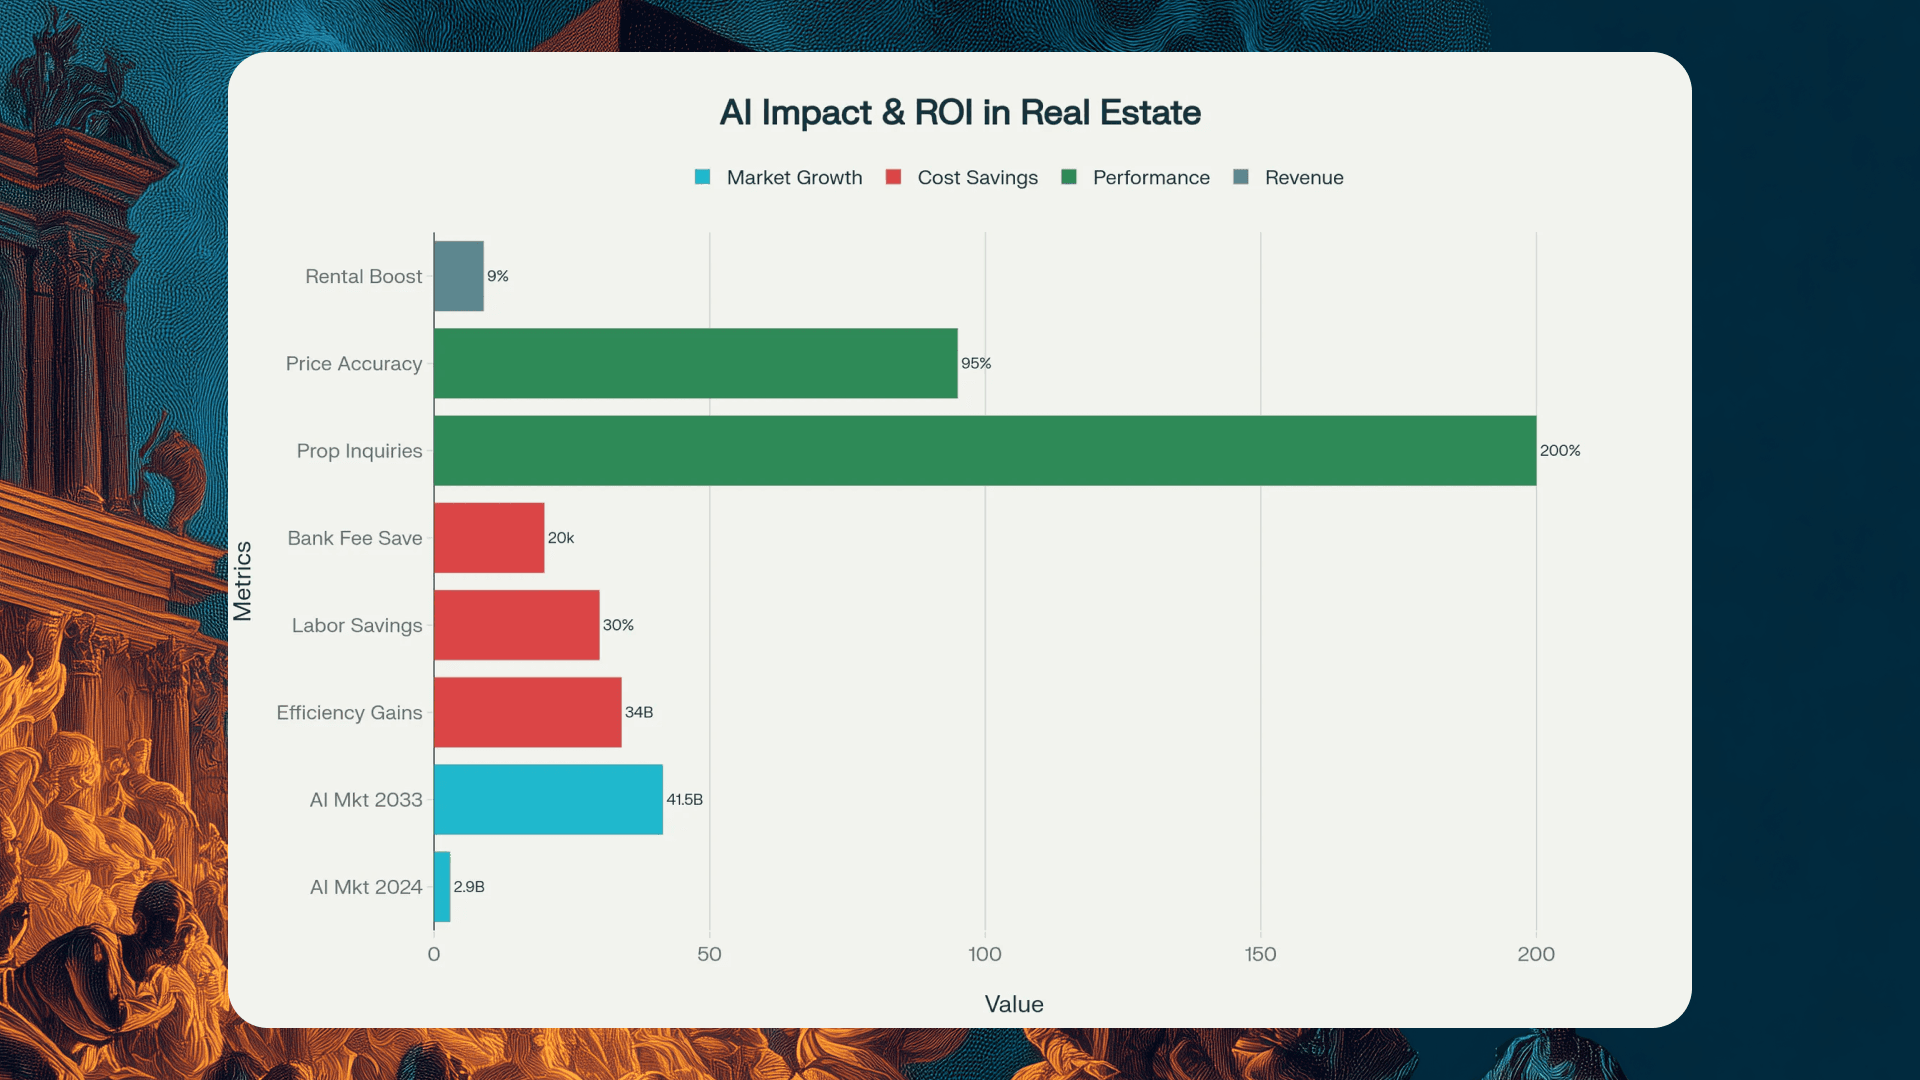This screenshot has width=1920, height=1080.
Task: Select the Rental Boost bar
Action: point(459,276)
